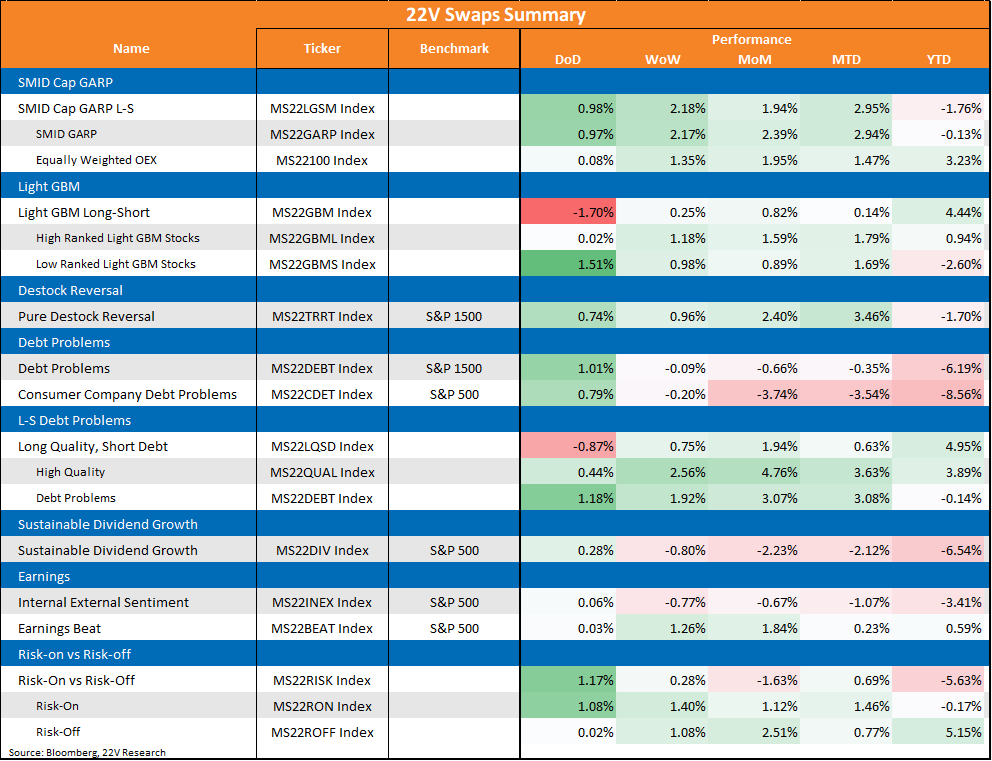
Task: Click the "4.76%" MoM value
Action: click(x=754, y=472)
